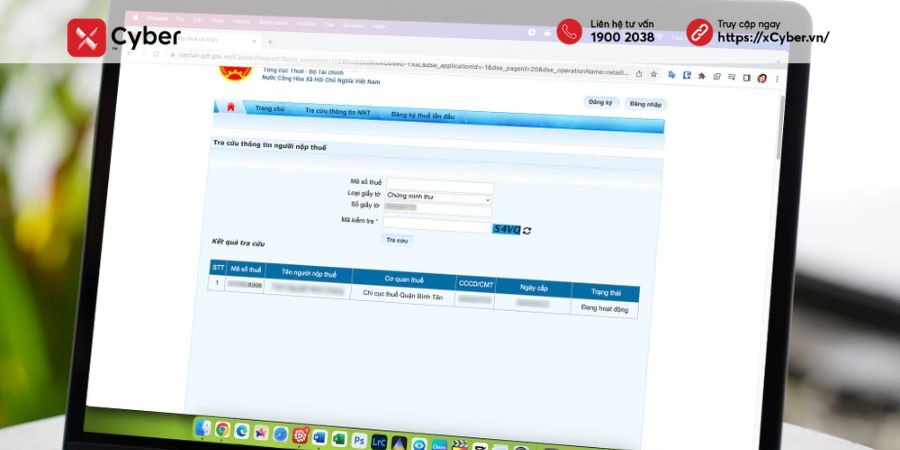
Task: Select the Chi cục thuế Quận Bình Tân cell
Action: (x=403, y=296)
